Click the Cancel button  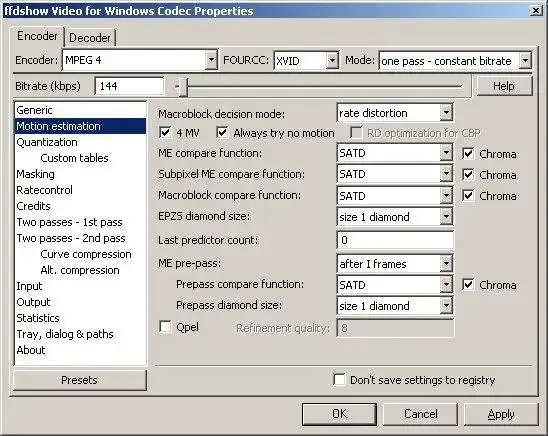click(420, 414)
